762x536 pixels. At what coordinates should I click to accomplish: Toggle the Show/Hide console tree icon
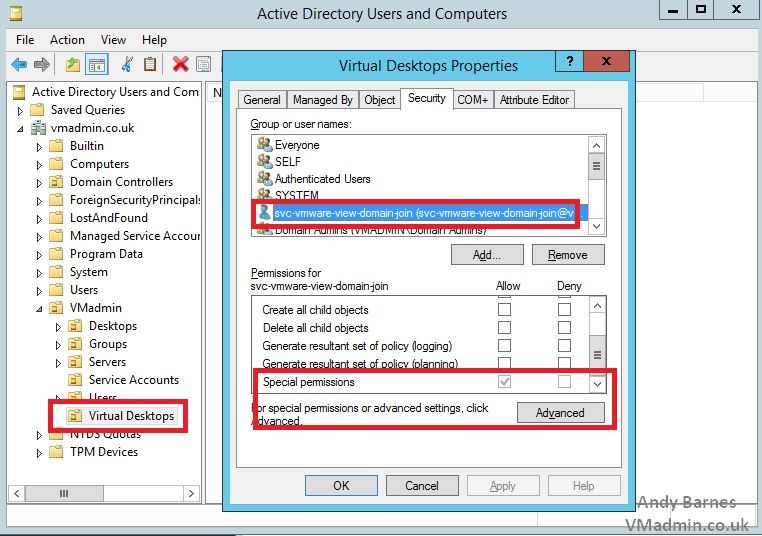point(97,64)
